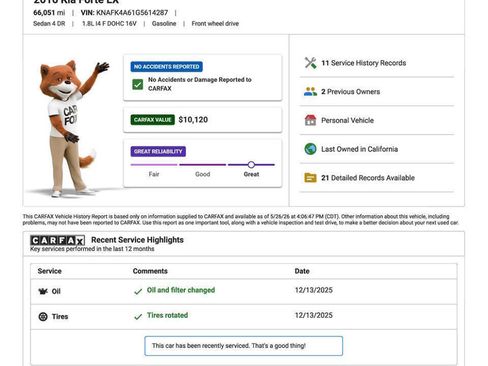Click the 1.8L I4 F DOHC 16V engine text

[109, 24]
